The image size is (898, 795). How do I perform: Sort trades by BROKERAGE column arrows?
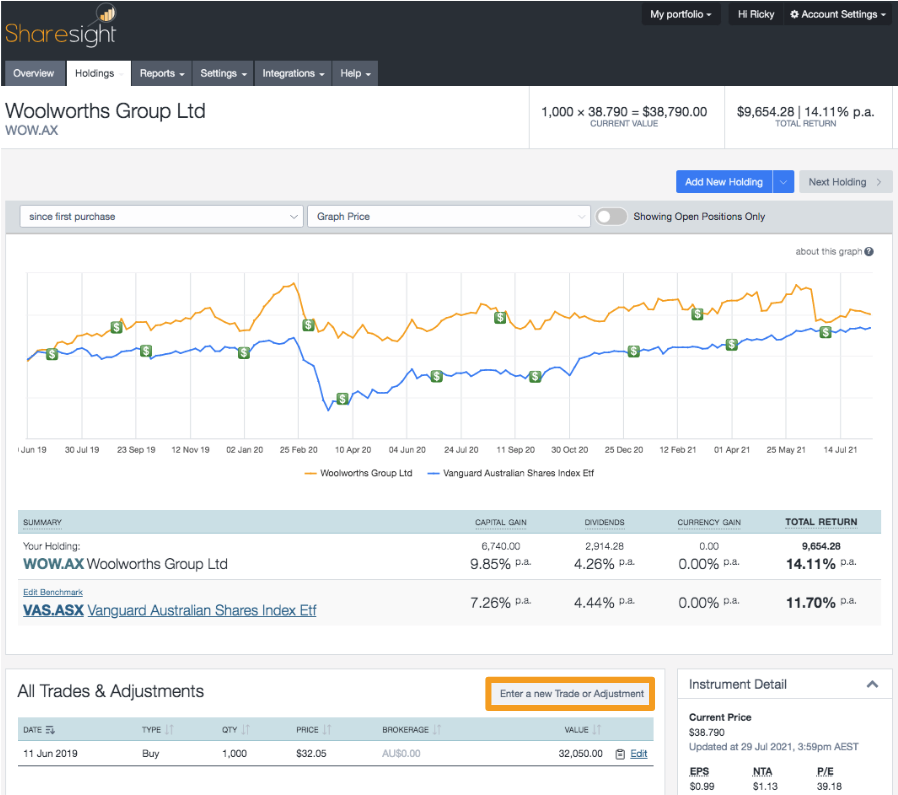click(x=437, y=730)
